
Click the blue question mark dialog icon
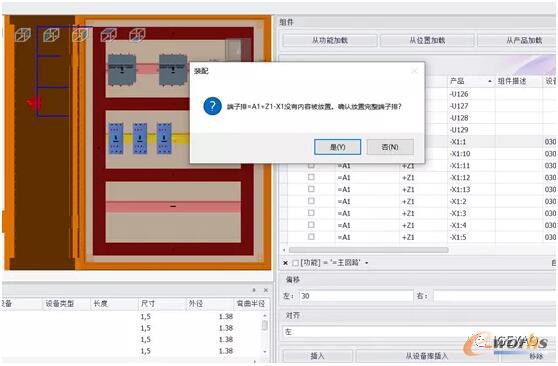212,106
